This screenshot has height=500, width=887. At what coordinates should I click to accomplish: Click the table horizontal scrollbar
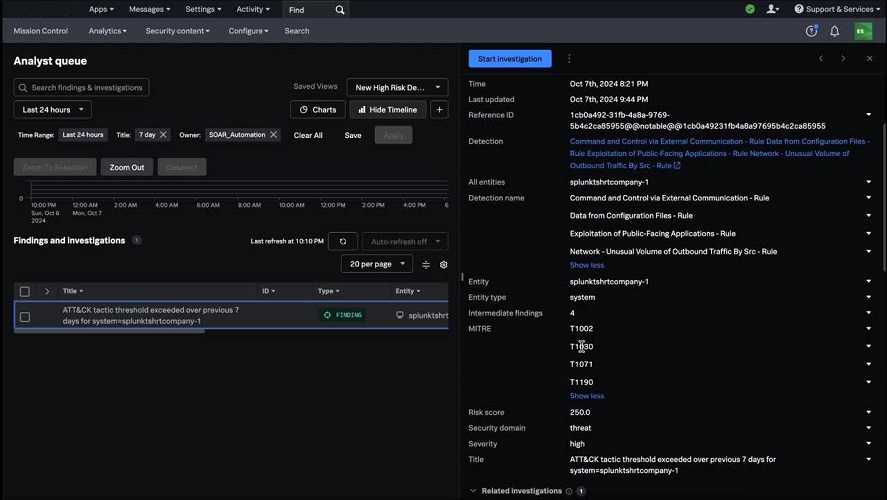click(109, 331)
